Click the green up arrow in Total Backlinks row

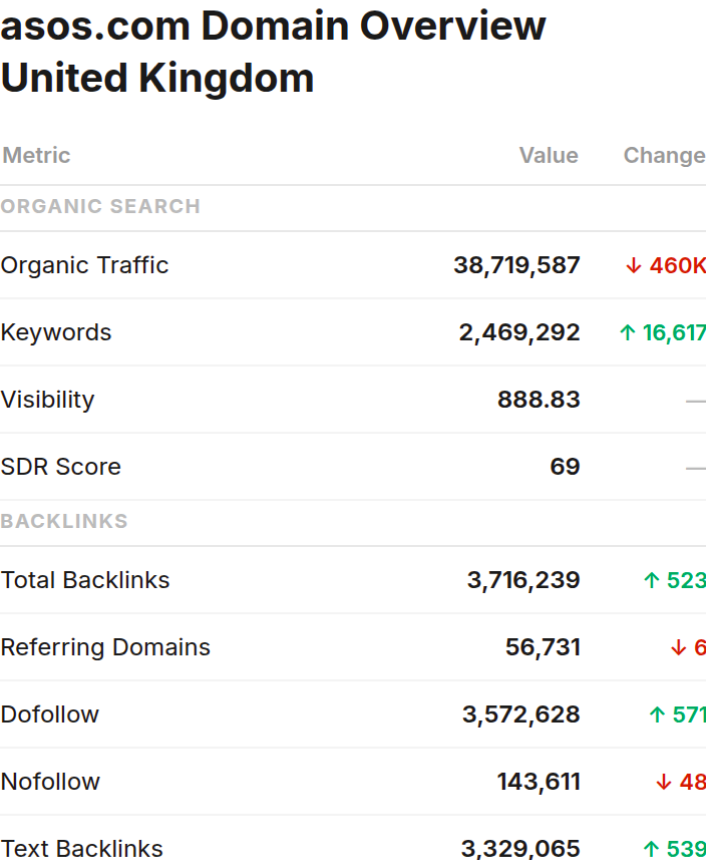tap(652, 581)
